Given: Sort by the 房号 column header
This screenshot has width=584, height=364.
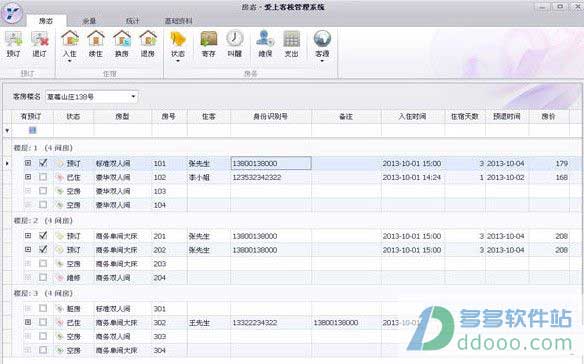Looking at the screenshot, I should (169, 117).
